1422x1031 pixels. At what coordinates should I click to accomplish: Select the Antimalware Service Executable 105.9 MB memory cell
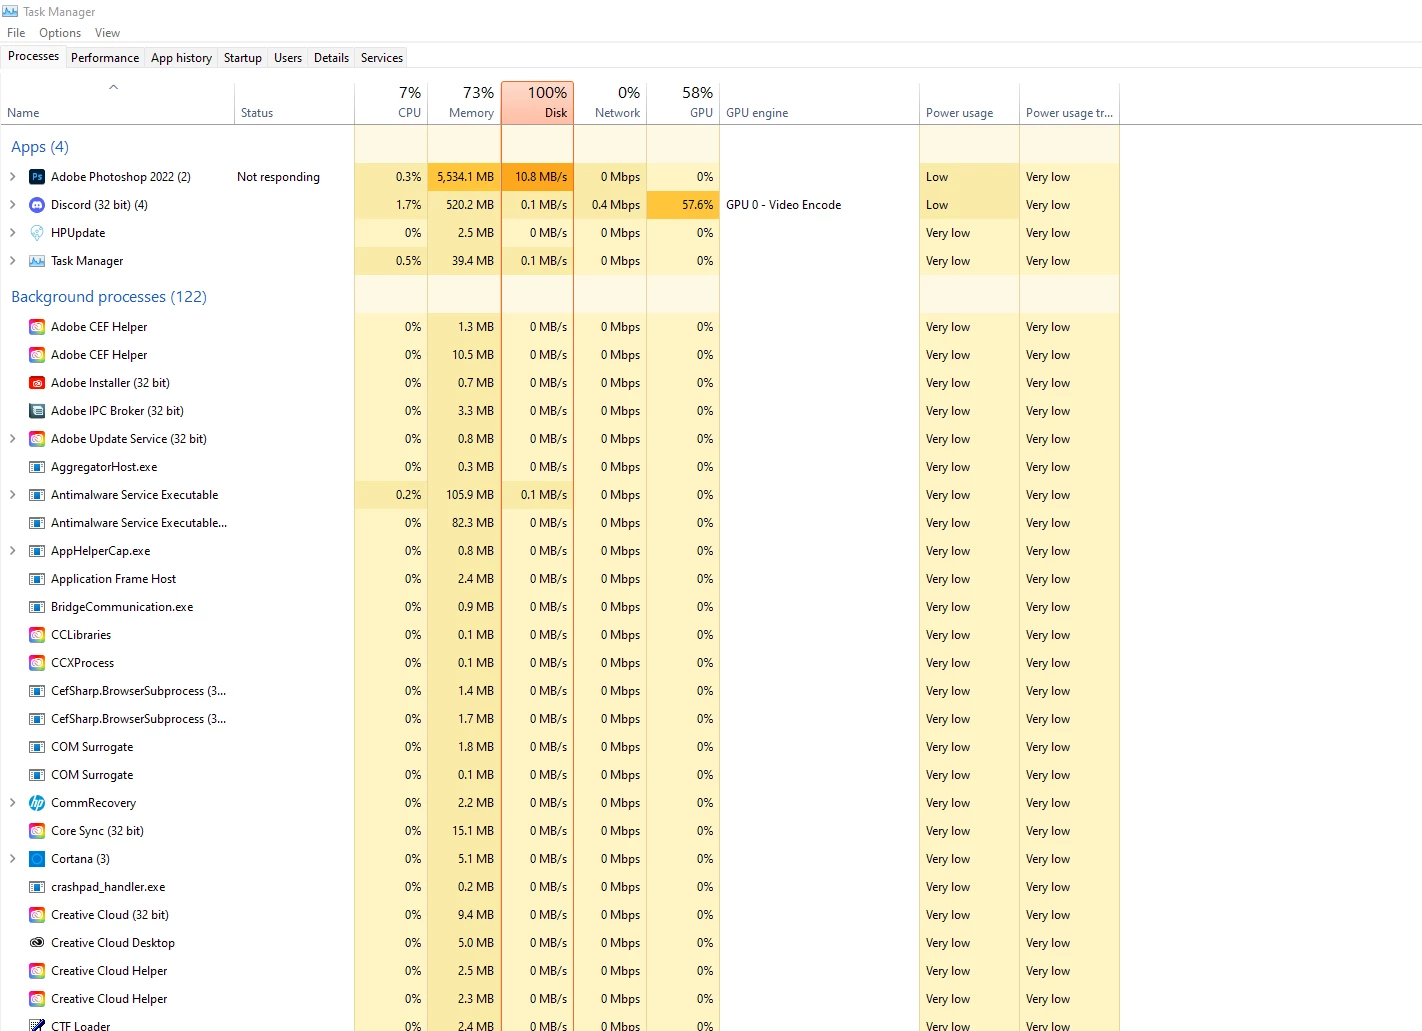tap(464, 495)
